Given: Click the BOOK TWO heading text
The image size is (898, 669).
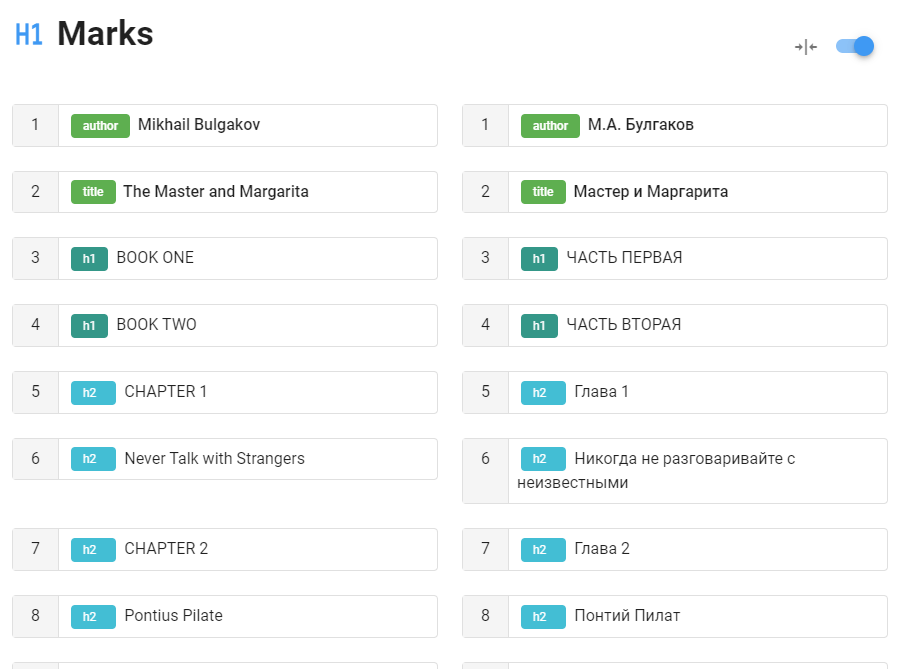Looking at the screenshot, I should point(156,325).
